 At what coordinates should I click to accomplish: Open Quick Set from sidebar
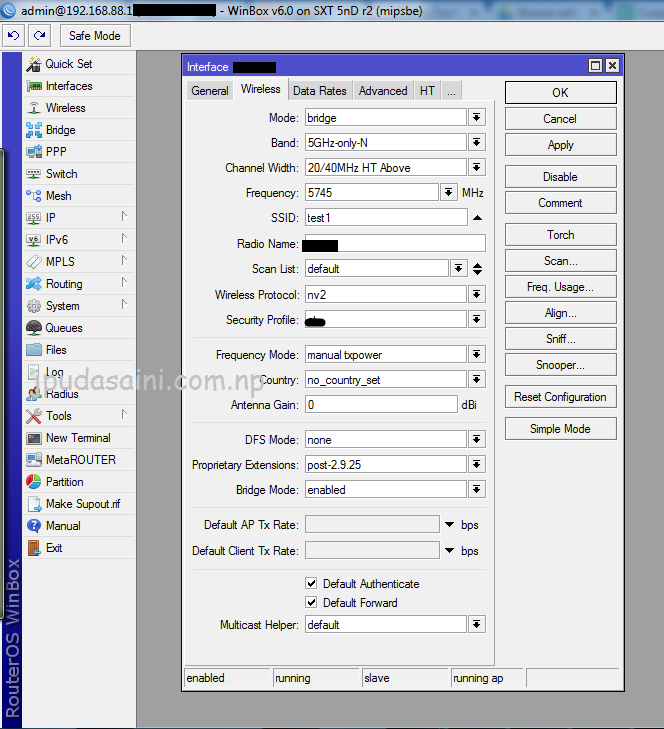pyautogui.click(x=79, y=64)
